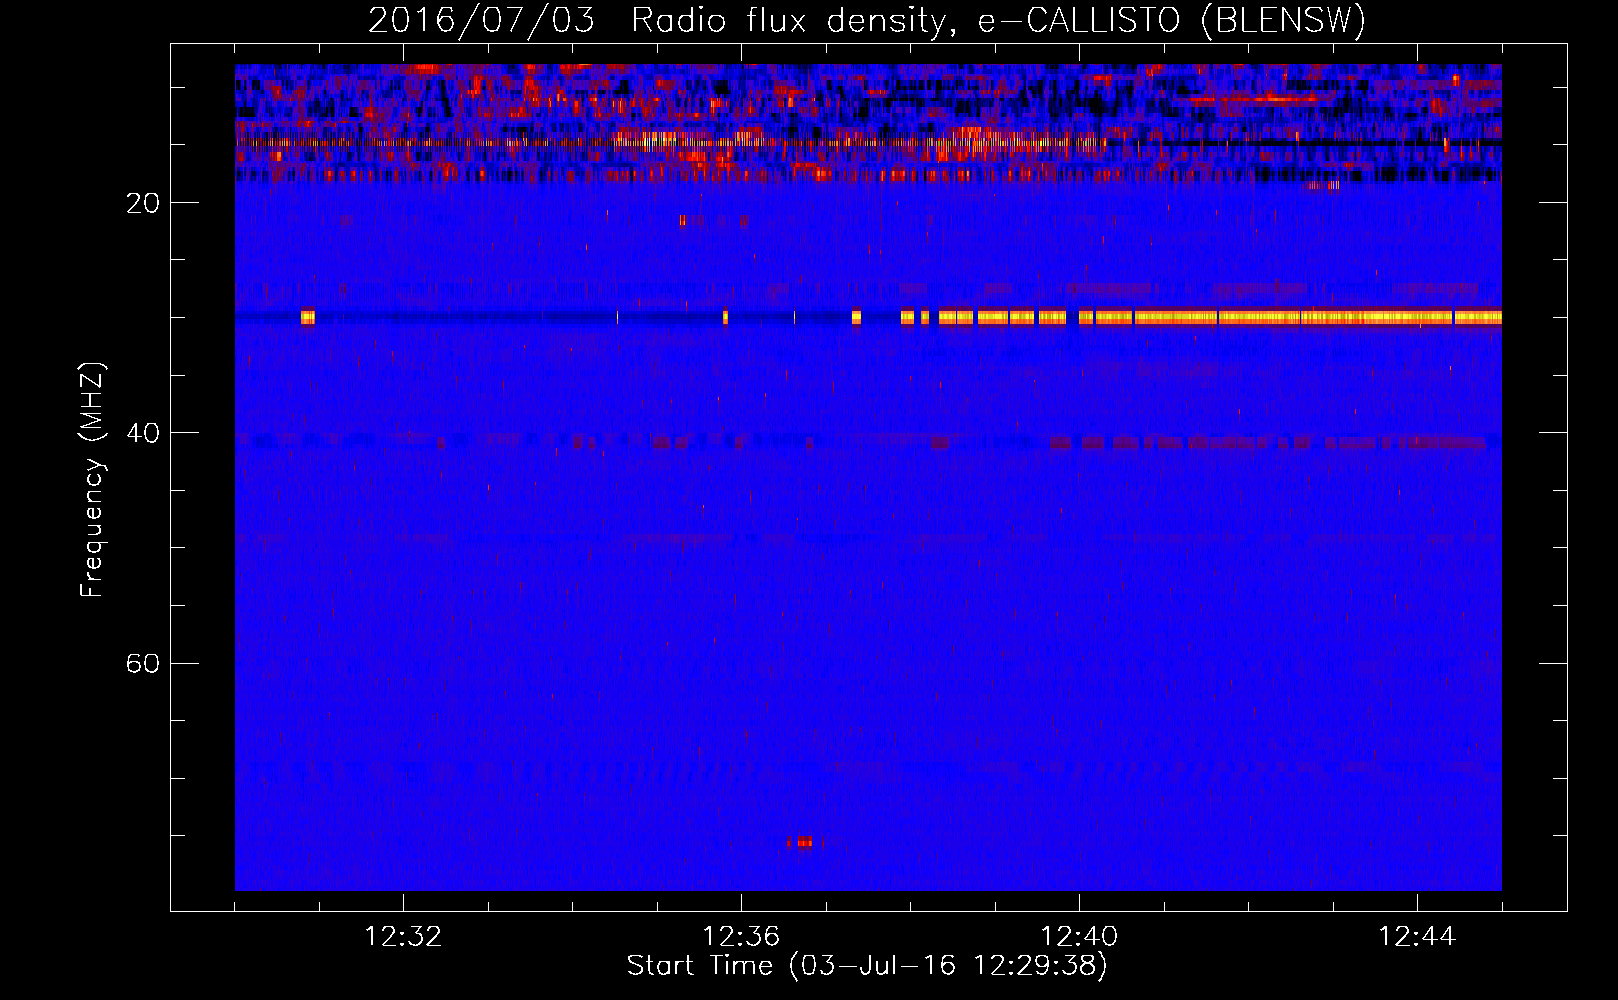
Task: Click the 12:36 time tick label
Action: tap(741, 936)
